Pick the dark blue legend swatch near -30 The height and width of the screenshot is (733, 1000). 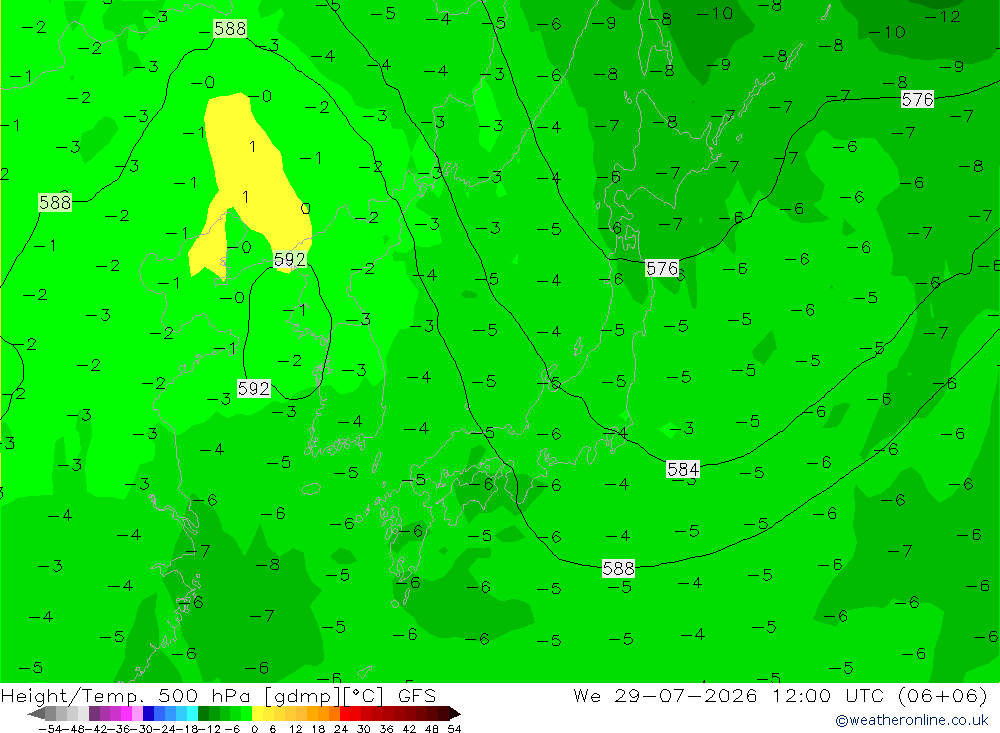point(148,713)
